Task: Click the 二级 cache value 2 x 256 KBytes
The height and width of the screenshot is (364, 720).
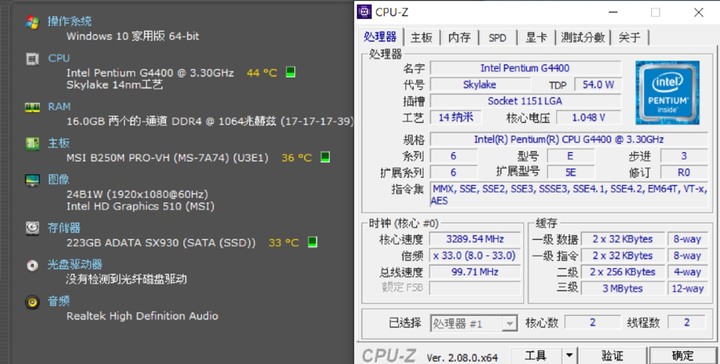Action: (x=623, y=272)
